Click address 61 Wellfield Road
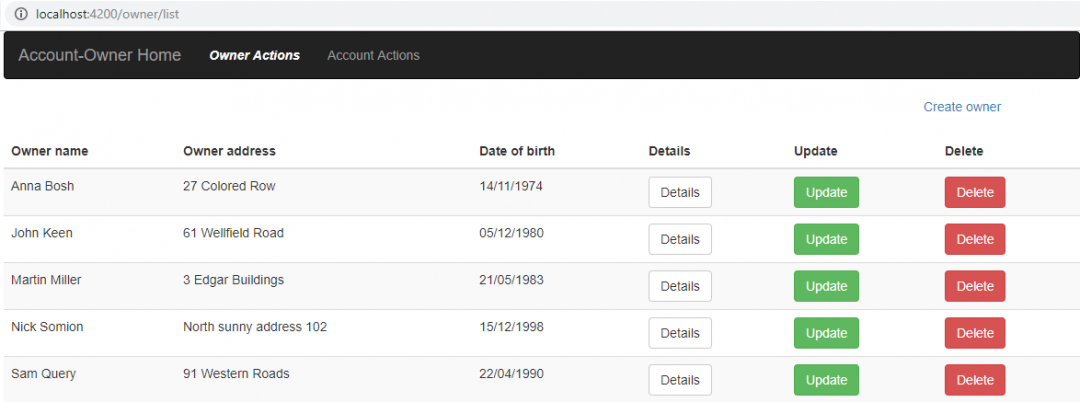 233,233
